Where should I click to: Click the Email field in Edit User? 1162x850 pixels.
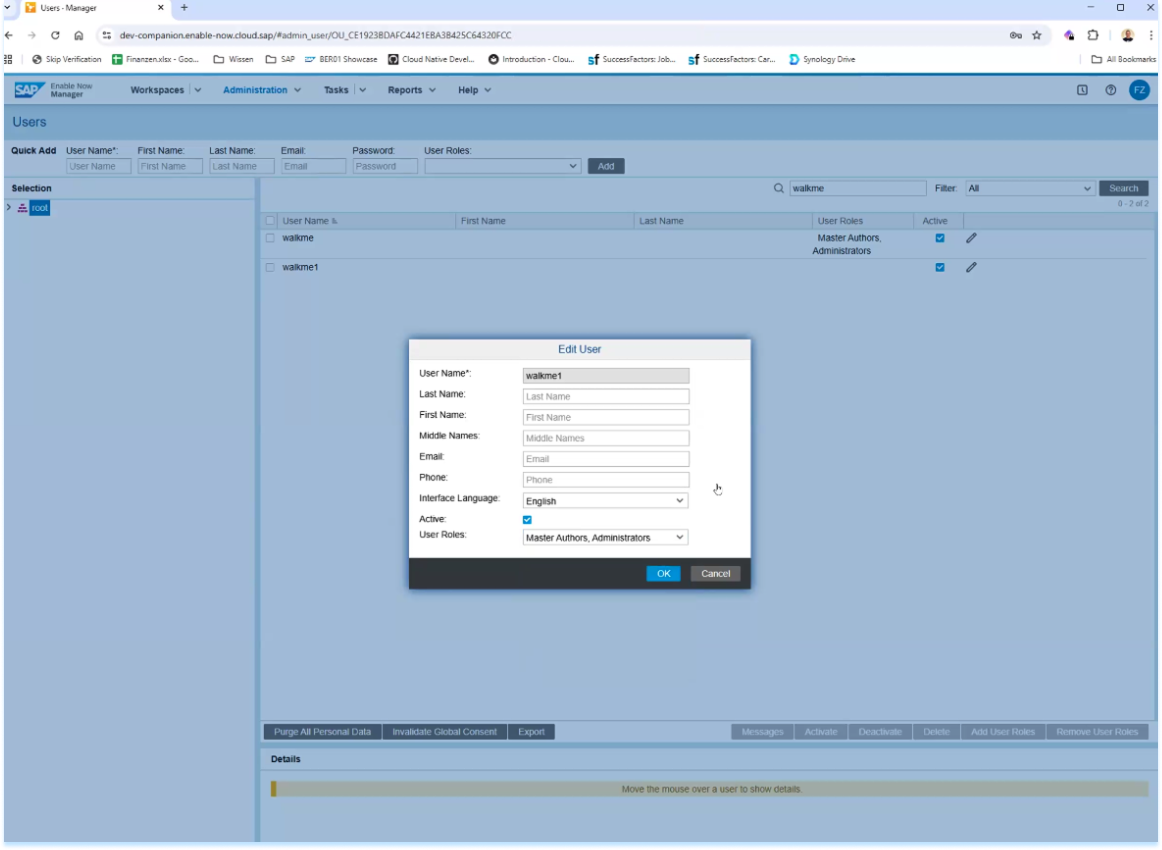point(605,459)
